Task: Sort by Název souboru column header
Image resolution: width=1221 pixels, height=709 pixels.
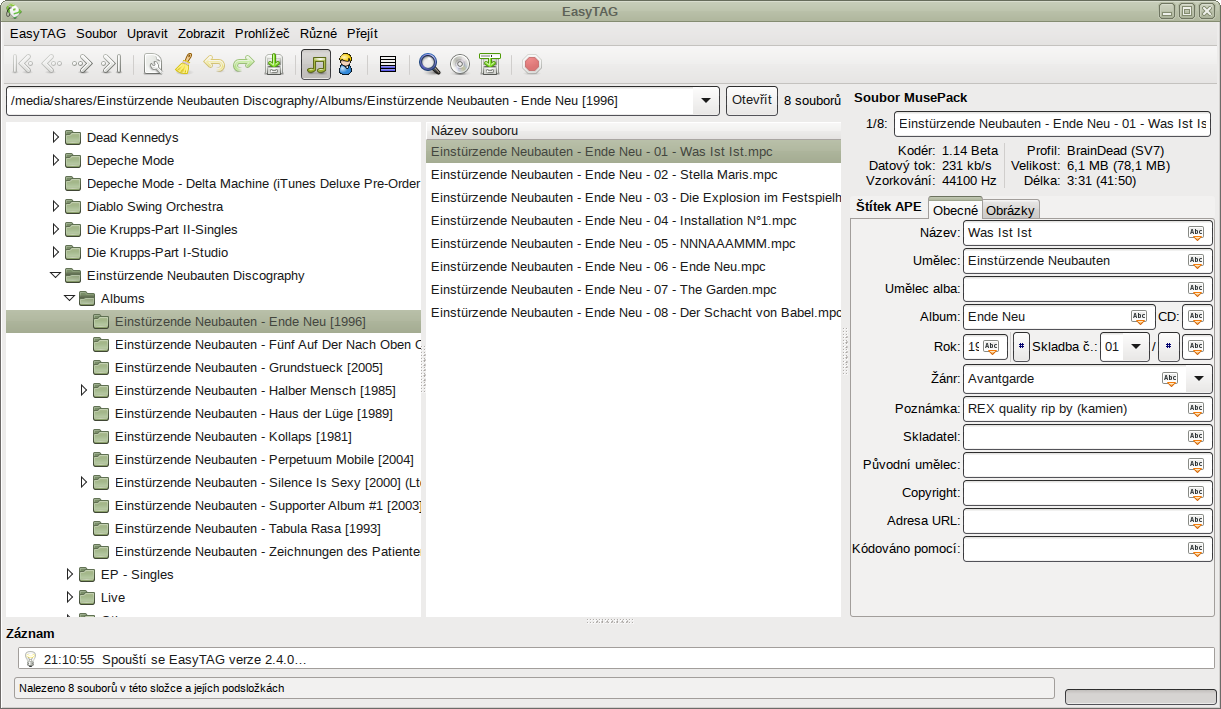Action: (x=633, y=130)
